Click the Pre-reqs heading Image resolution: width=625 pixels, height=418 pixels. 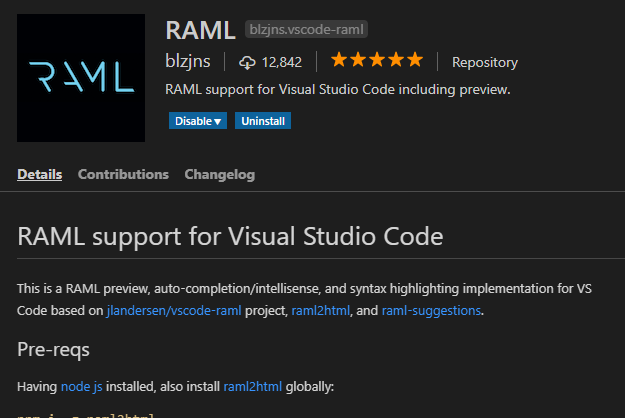point(53,350)
